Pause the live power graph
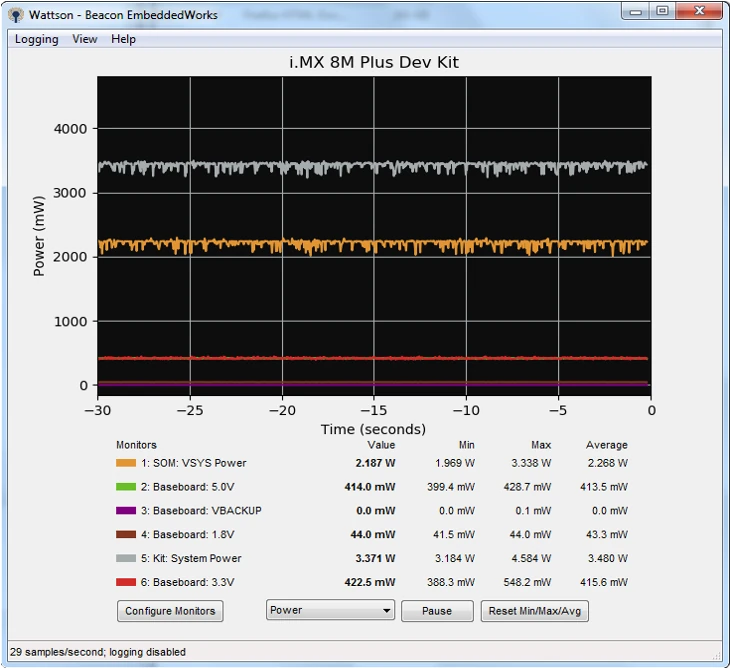The width and height of the screenshot is (730, 670). tap(437, 611)
